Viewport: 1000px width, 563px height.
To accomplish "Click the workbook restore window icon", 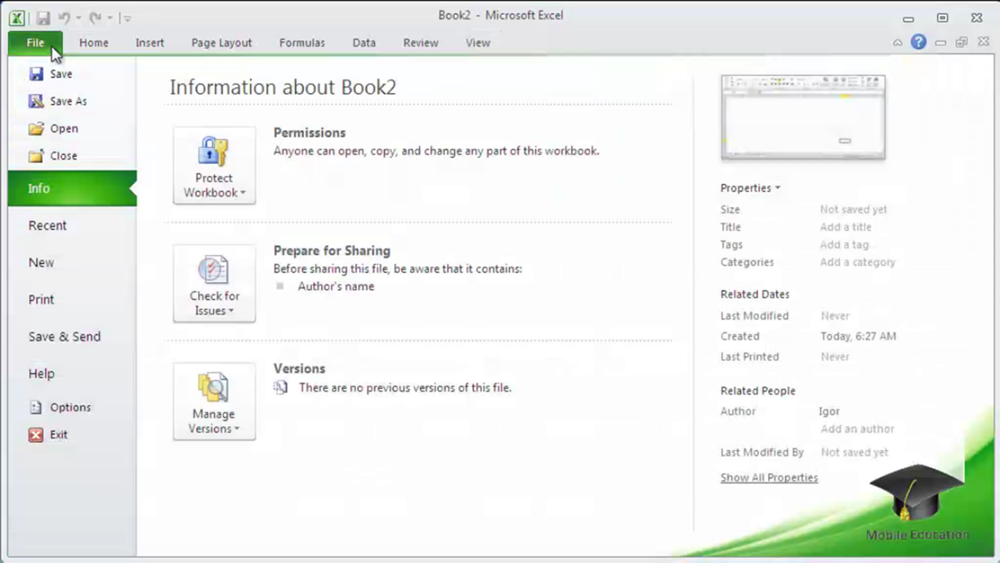I will coord(962,43).
